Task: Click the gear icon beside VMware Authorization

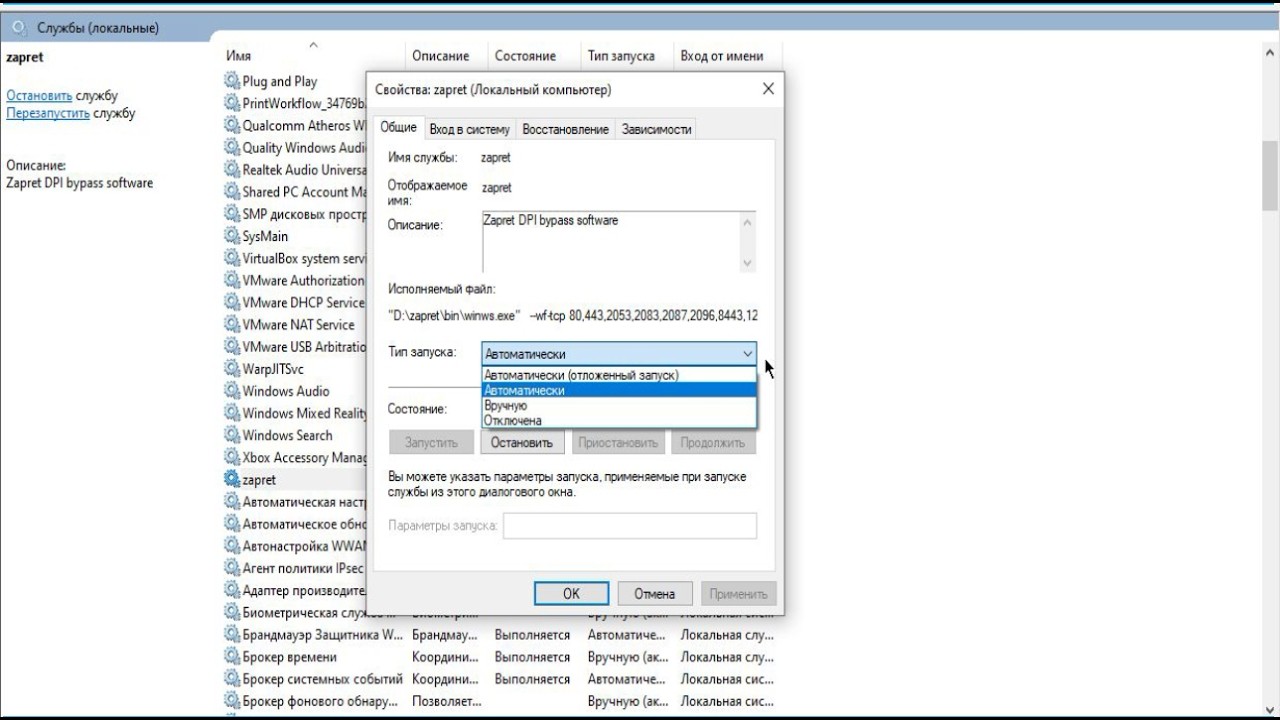Action: pyautogui.click(x=232, y=280)
